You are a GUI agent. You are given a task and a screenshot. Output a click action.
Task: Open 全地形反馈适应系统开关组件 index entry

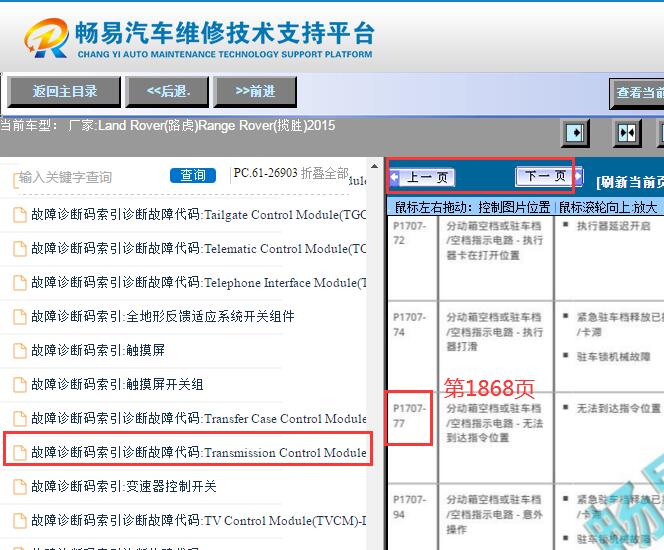163,316
